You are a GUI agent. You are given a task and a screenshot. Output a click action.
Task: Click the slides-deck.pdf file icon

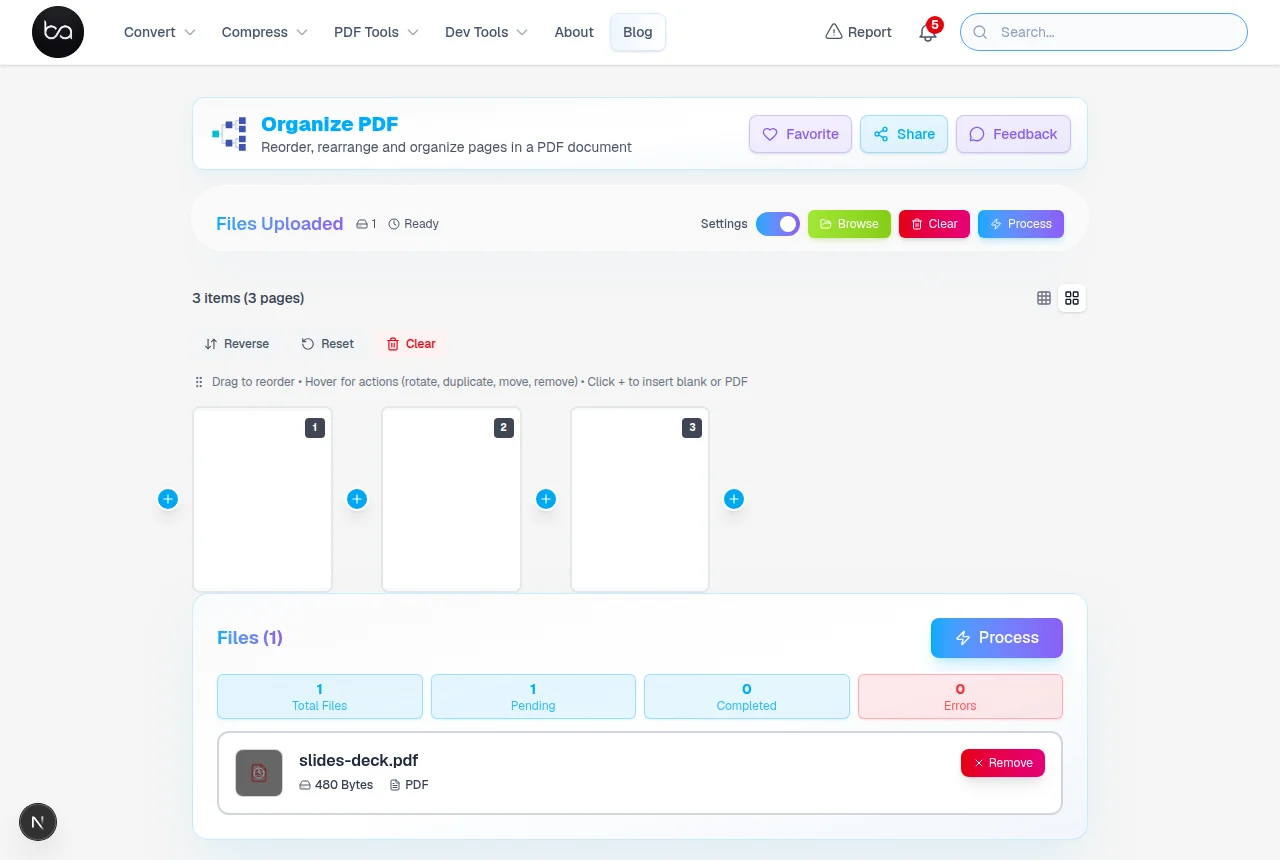[259, 773]
